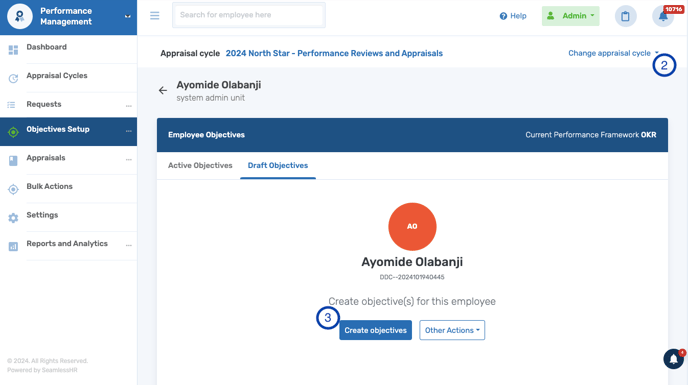The width and height of the screenshot is (688, 385).
Task: Click the Help question mark icon
Action: [503, 16]
